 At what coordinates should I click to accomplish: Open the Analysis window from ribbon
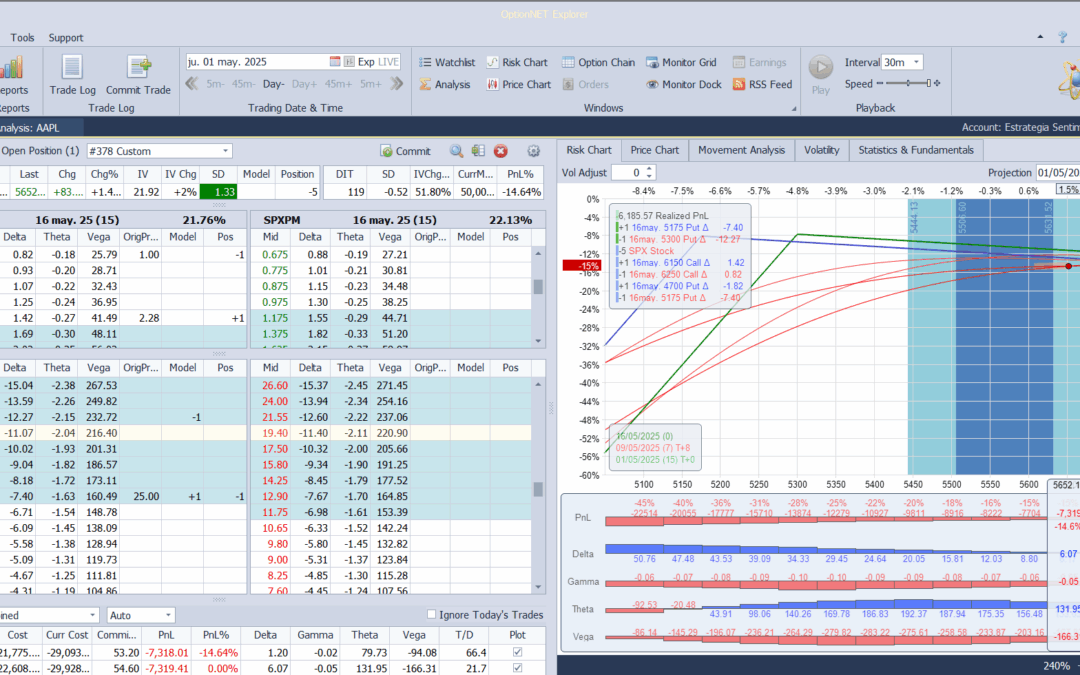point(445,84)
